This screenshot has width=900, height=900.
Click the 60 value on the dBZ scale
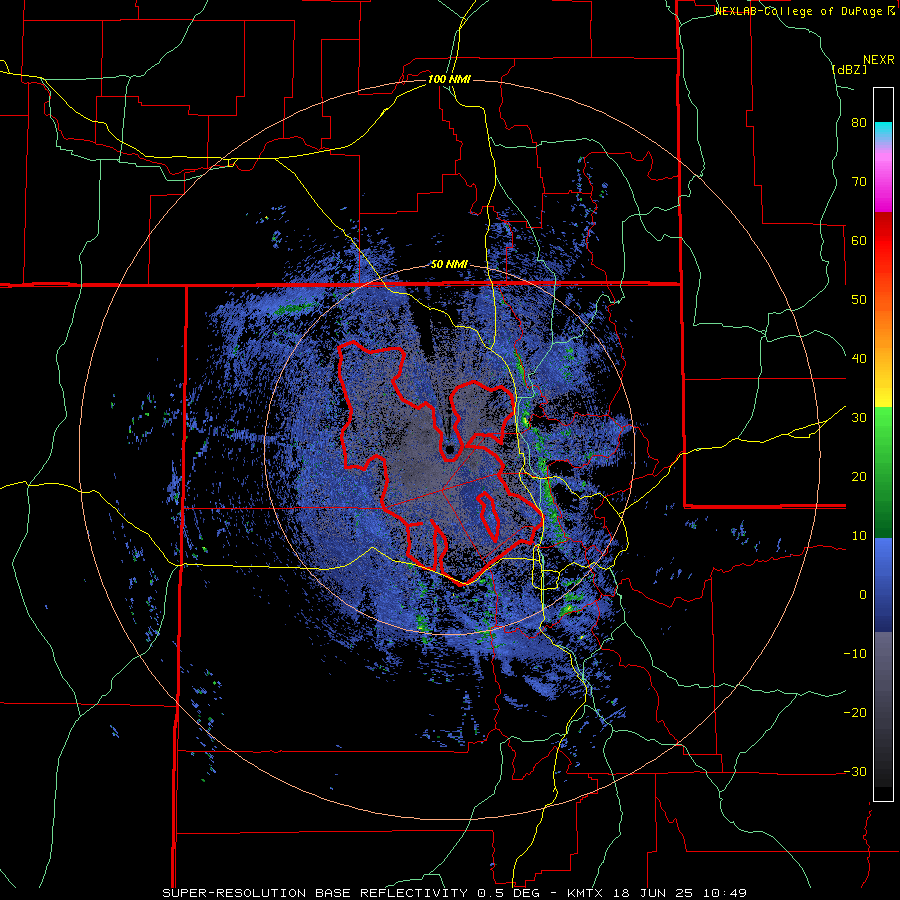(859, 240)
